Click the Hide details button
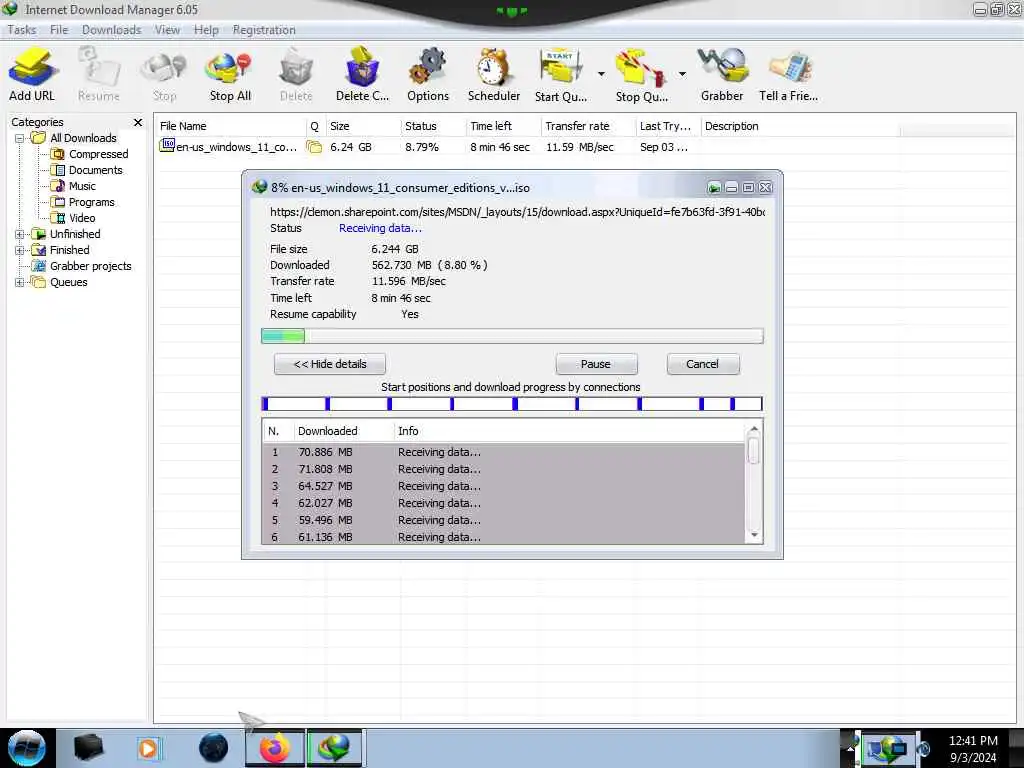Viewport: 1024px width, 768px height. point(330,364)
